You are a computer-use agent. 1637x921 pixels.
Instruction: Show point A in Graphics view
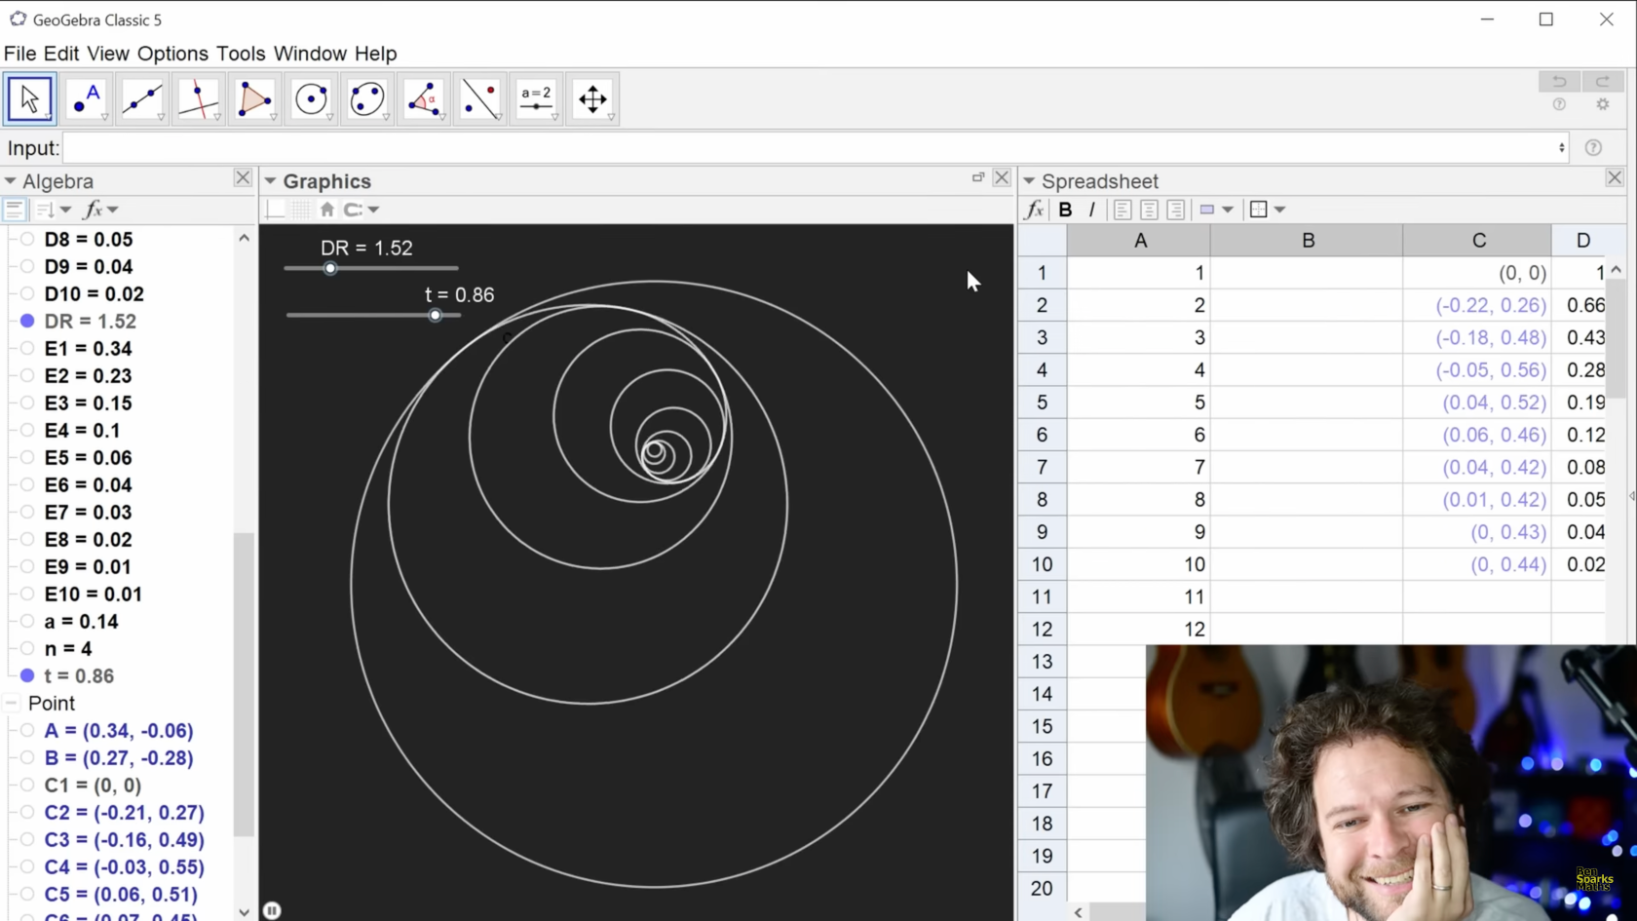(x=27, y=731)
